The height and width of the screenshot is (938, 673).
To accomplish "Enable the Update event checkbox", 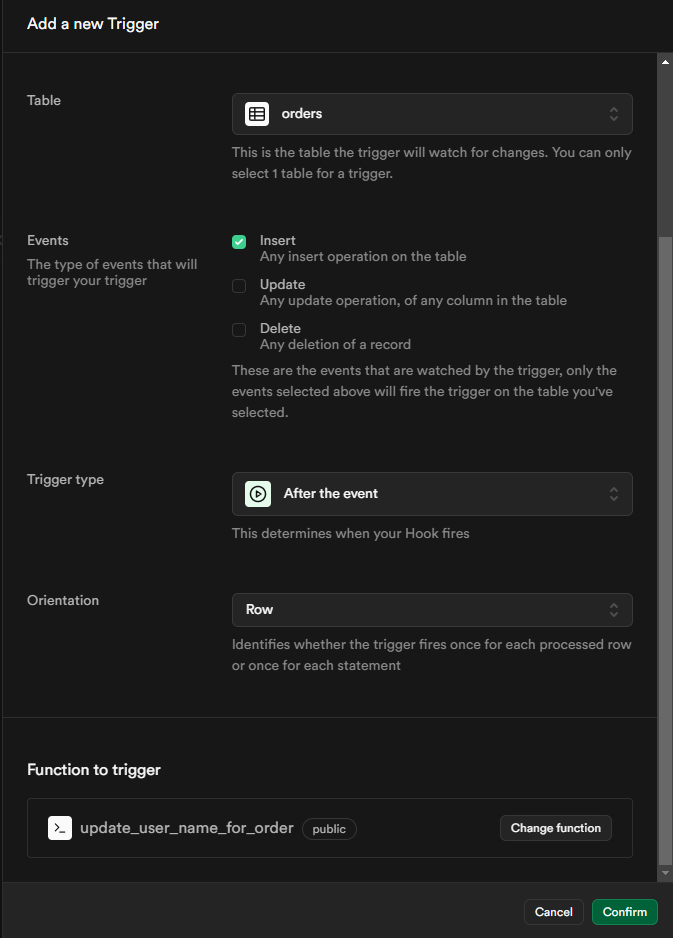I will [238, 285].
